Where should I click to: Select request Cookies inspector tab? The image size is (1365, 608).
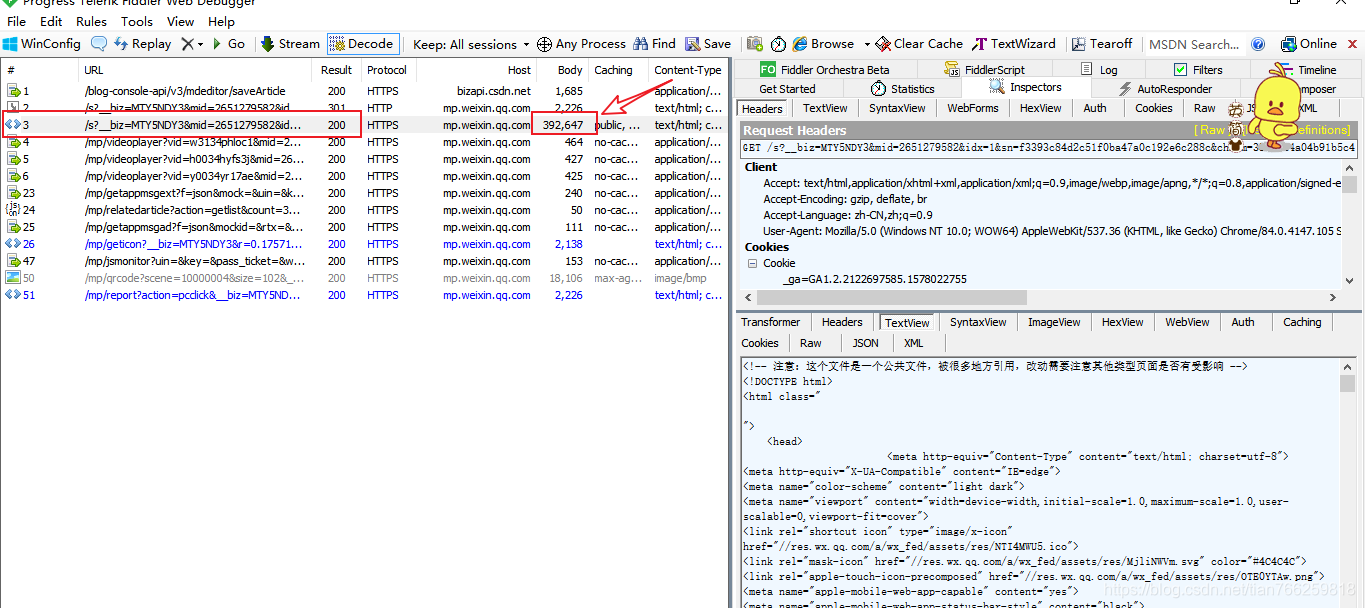point(1153,108)
